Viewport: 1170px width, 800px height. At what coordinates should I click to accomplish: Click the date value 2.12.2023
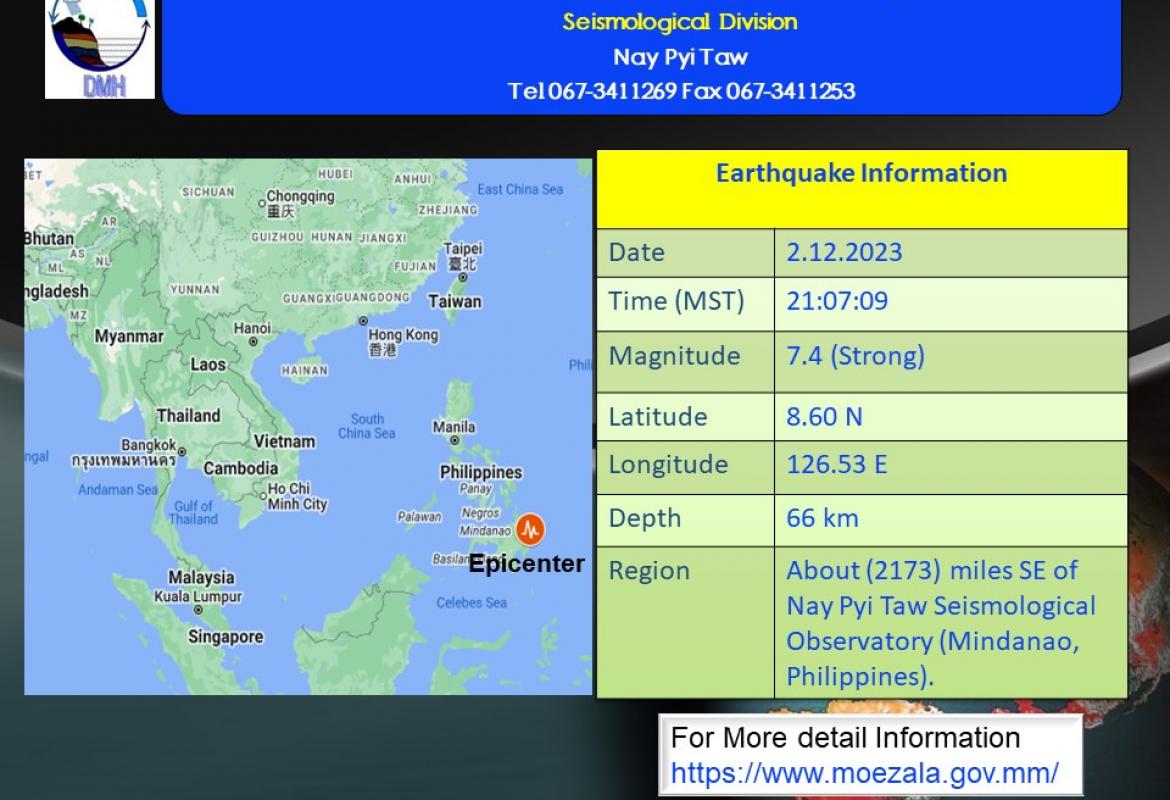844,252
